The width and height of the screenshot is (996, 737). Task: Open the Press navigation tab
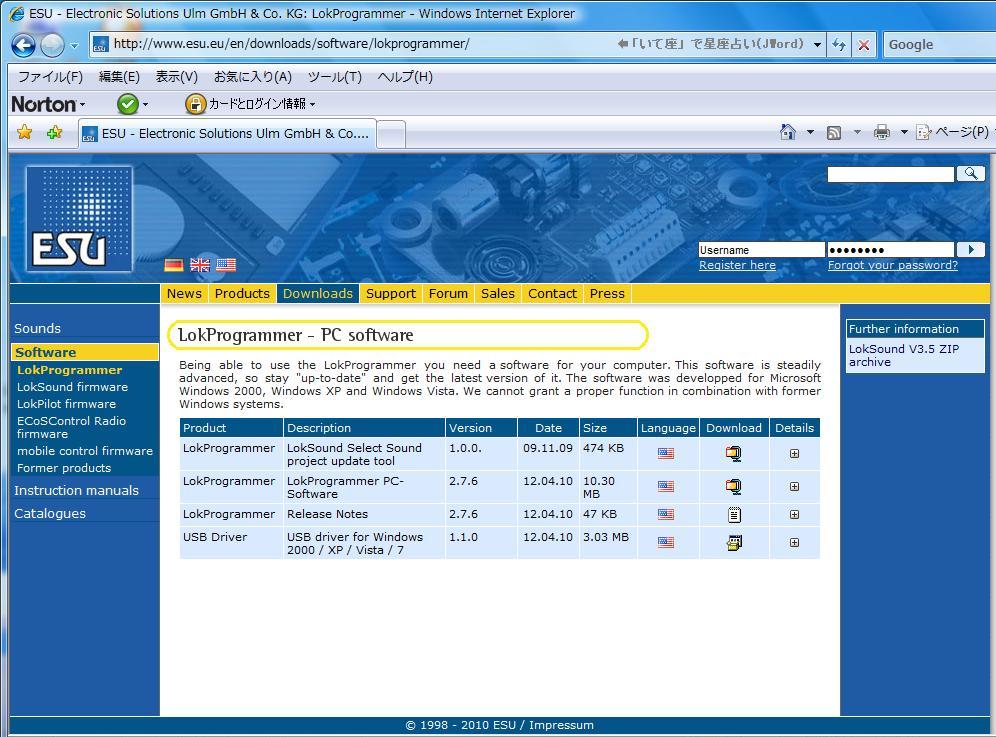click(x=607, y=294)
